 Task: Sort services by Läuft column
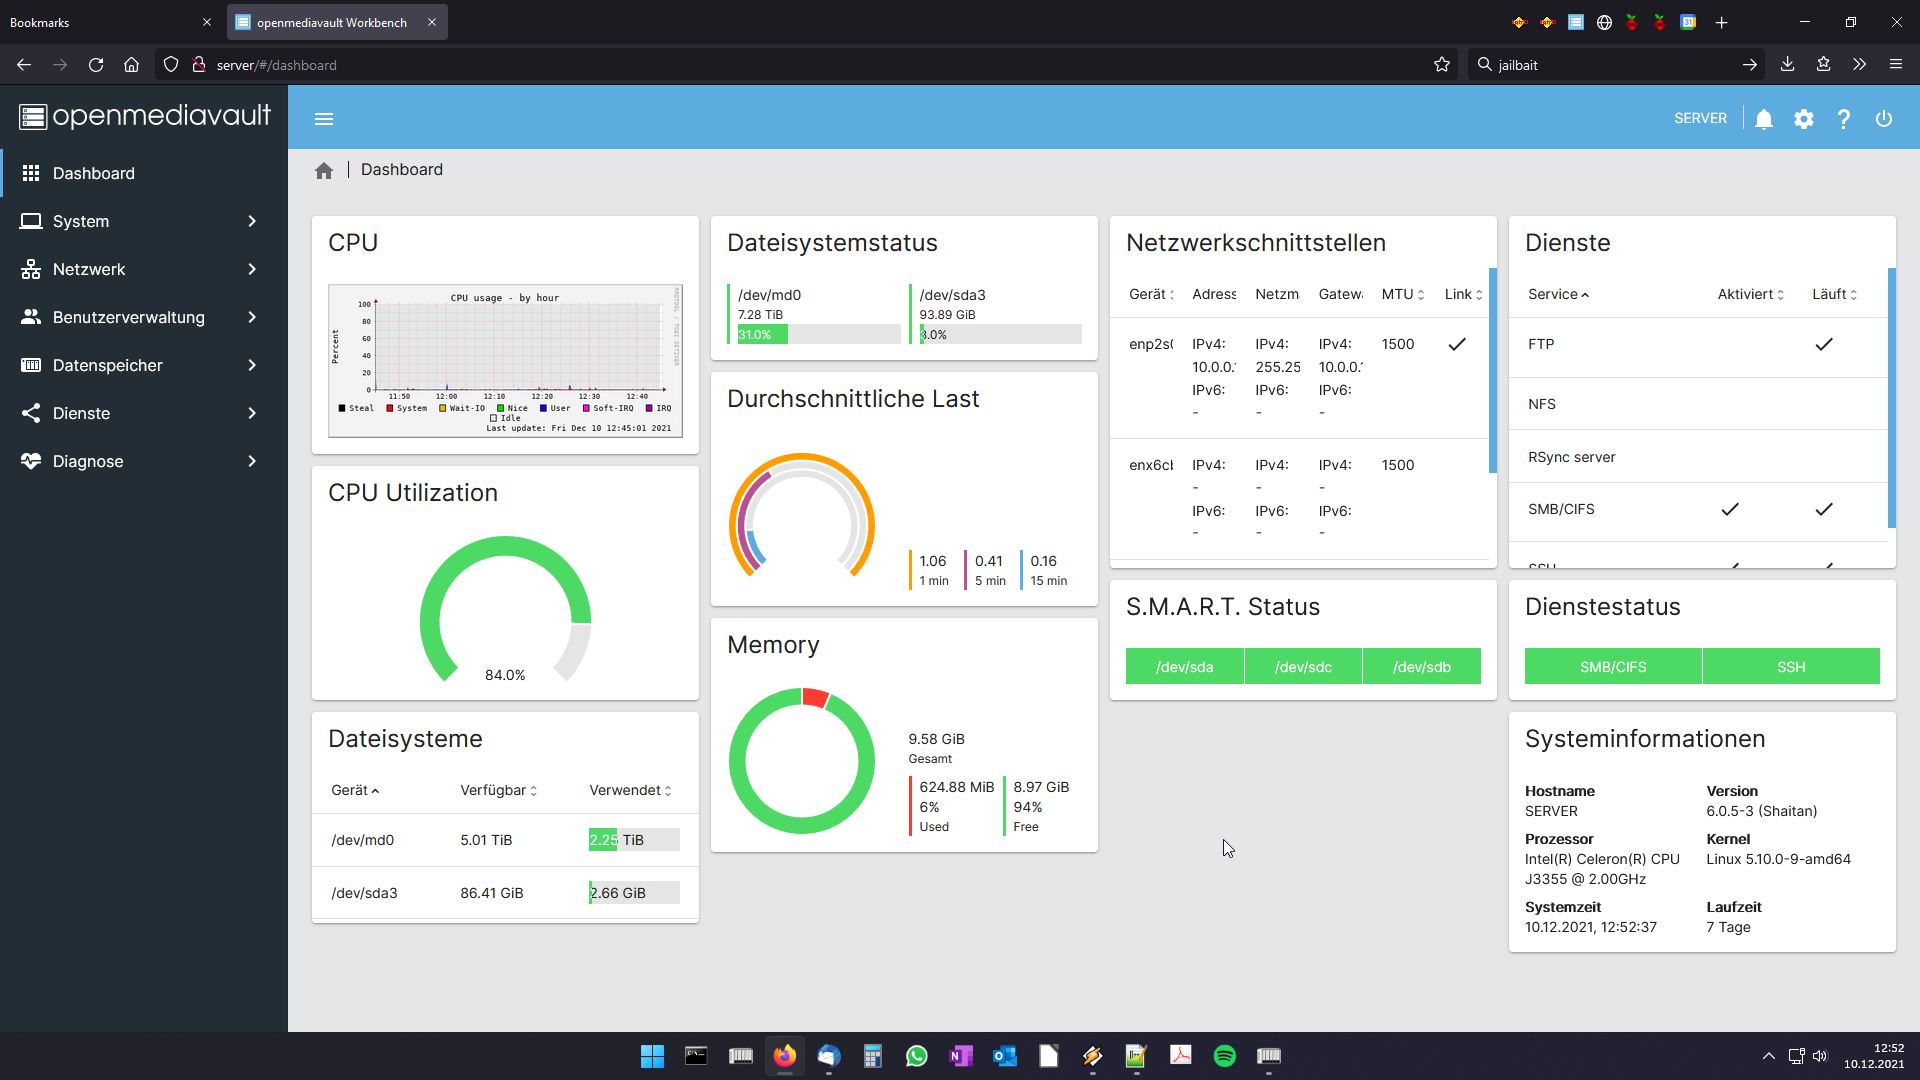pos(1834,294)
